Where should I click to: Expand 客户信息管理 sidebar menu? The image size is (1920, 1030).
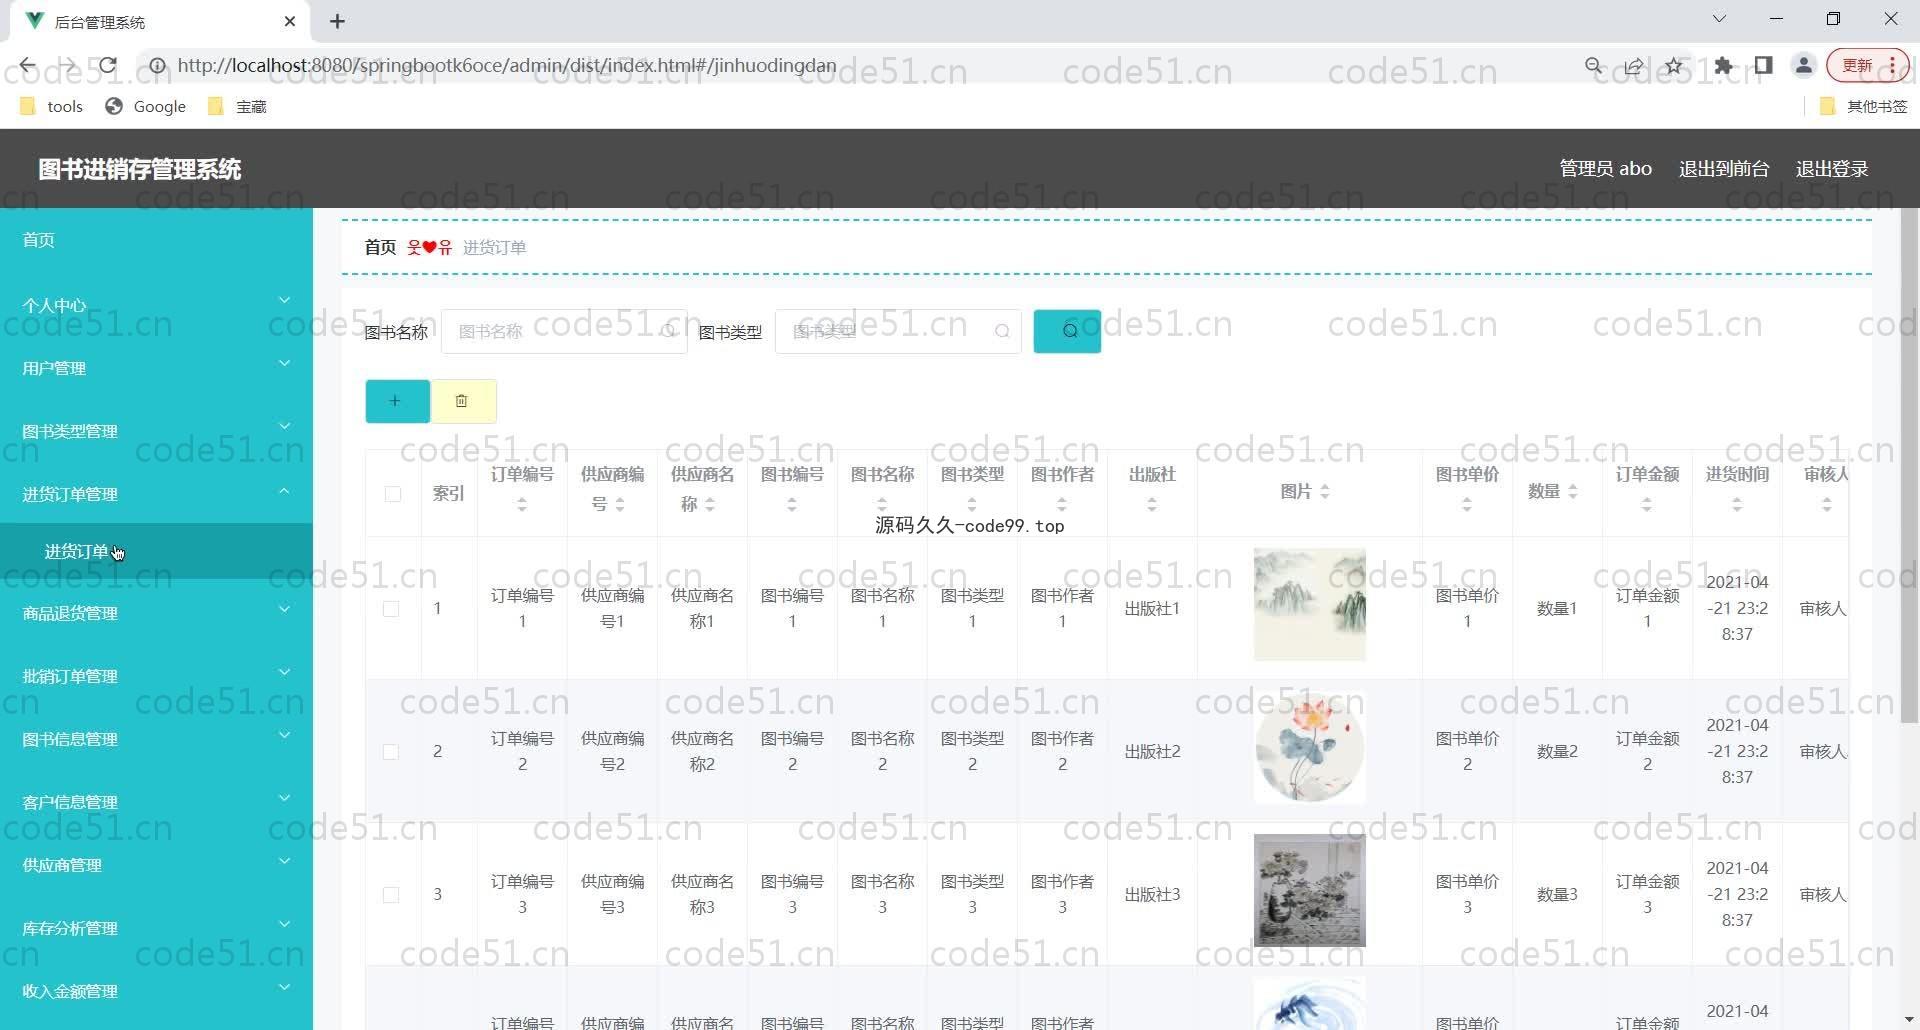pos(156,802)
